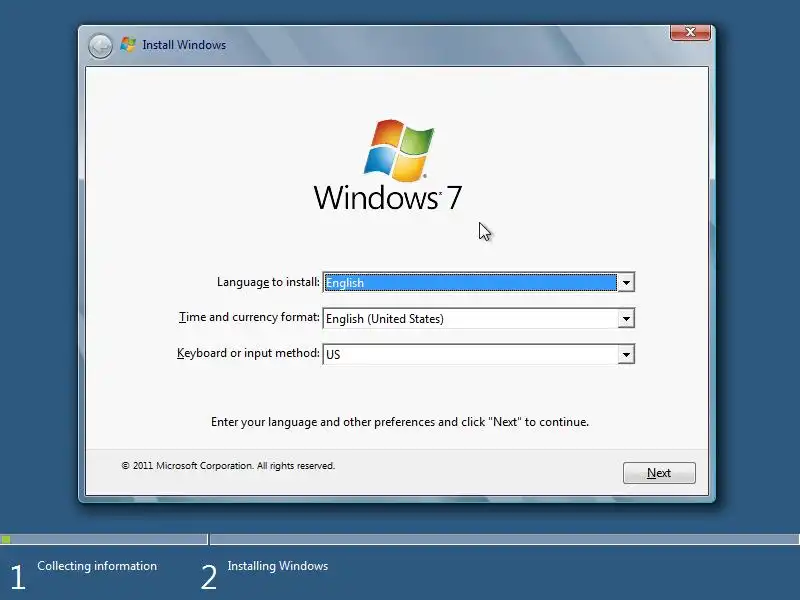Click the "Time and currency format:" label

[x=249, y=317]
